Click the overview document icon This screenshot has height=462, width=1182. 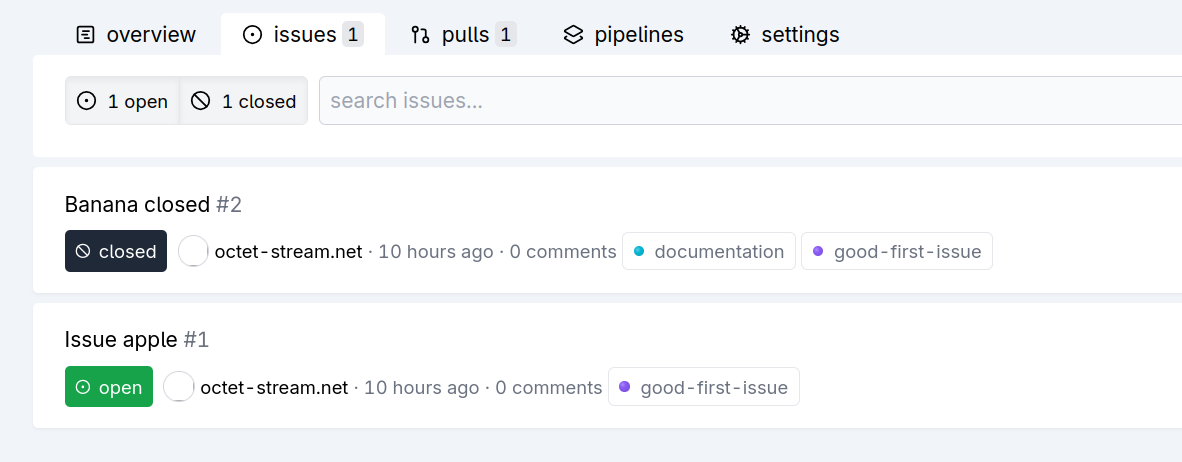pos(86,35)
